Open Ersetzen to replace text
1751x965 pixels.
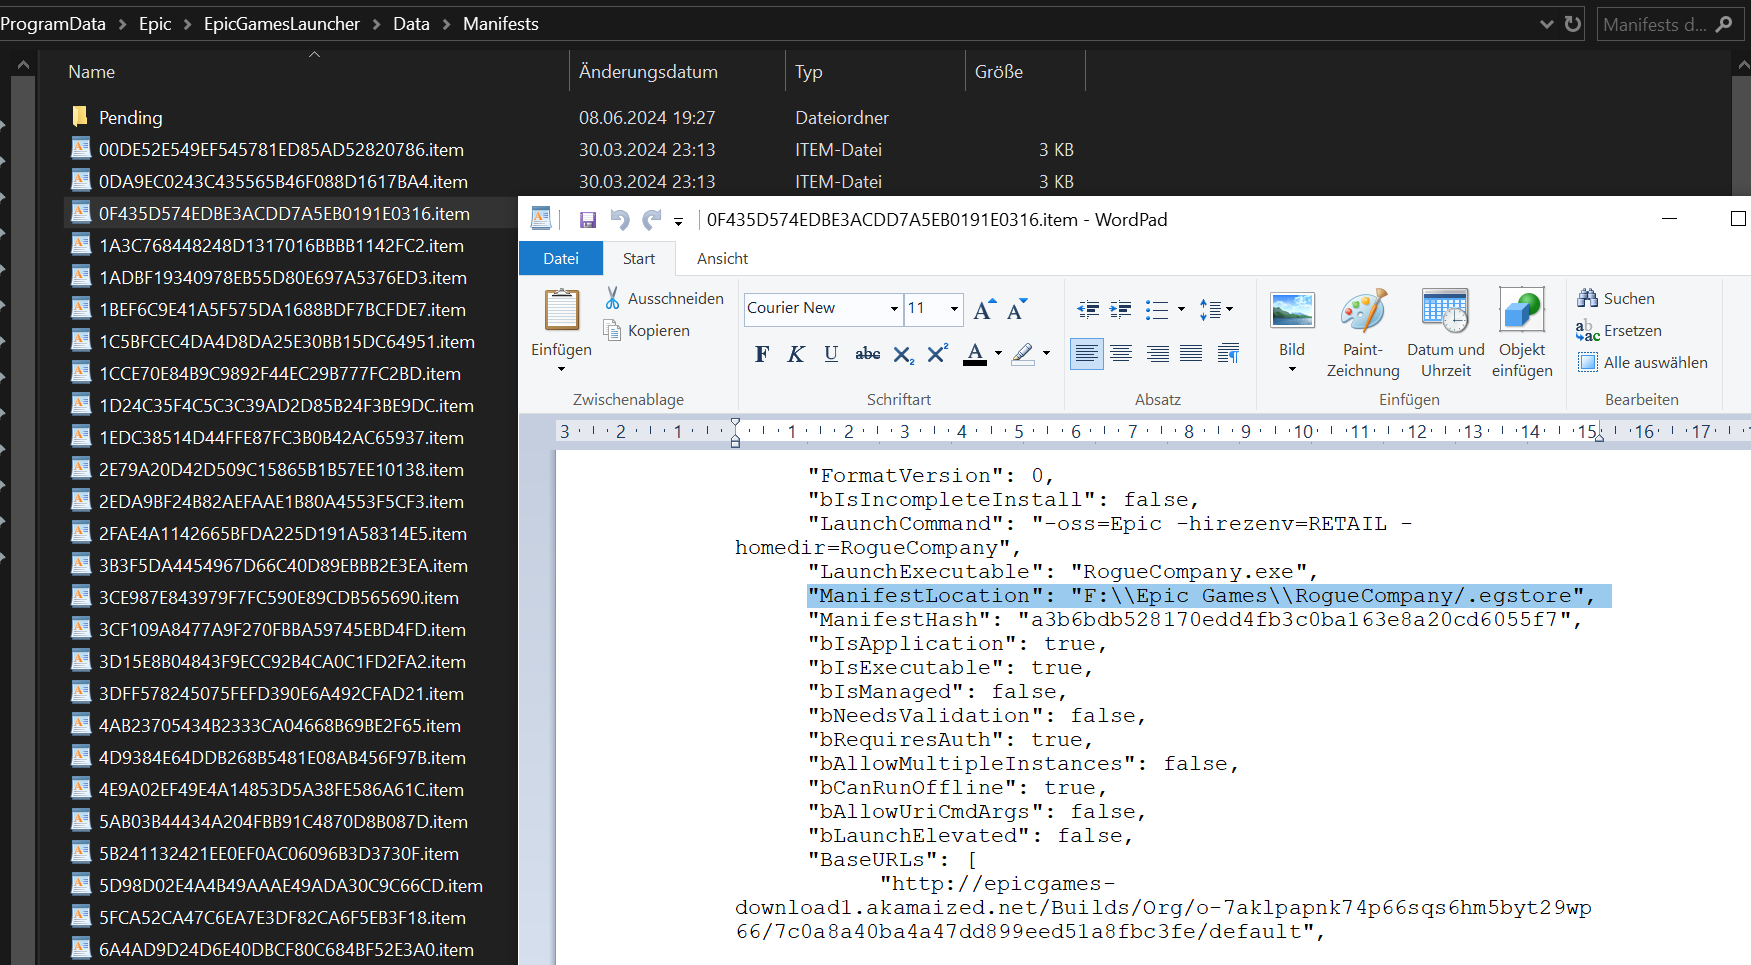[x=1619, y=330]
